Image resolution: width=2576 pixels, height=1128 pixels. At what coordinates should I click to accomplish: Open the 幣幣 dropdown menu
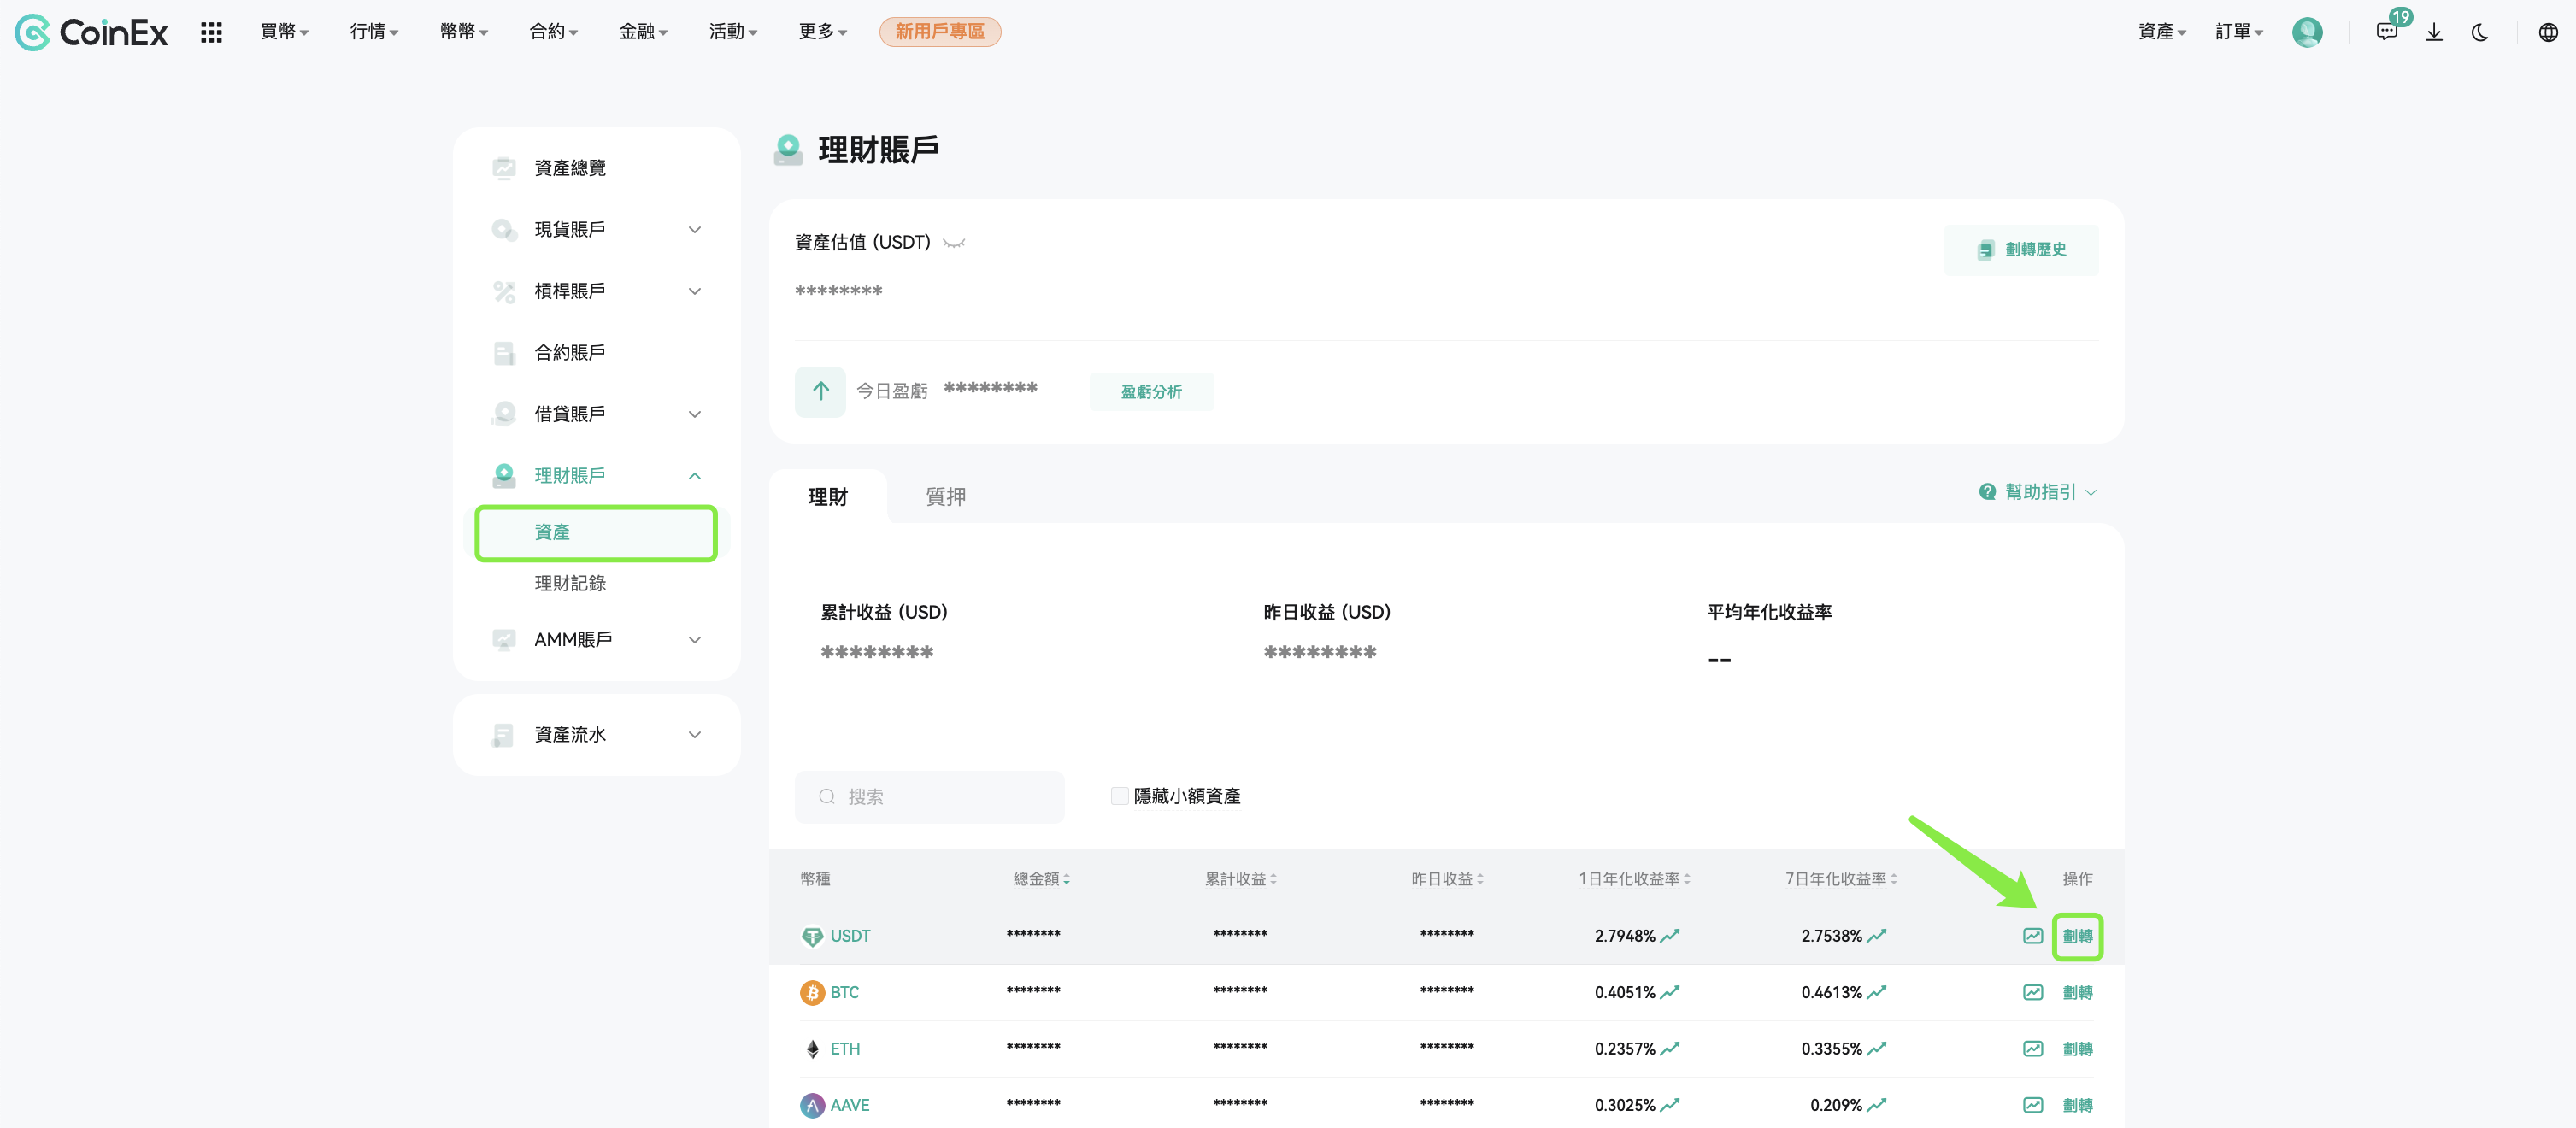tap(464, 32)
